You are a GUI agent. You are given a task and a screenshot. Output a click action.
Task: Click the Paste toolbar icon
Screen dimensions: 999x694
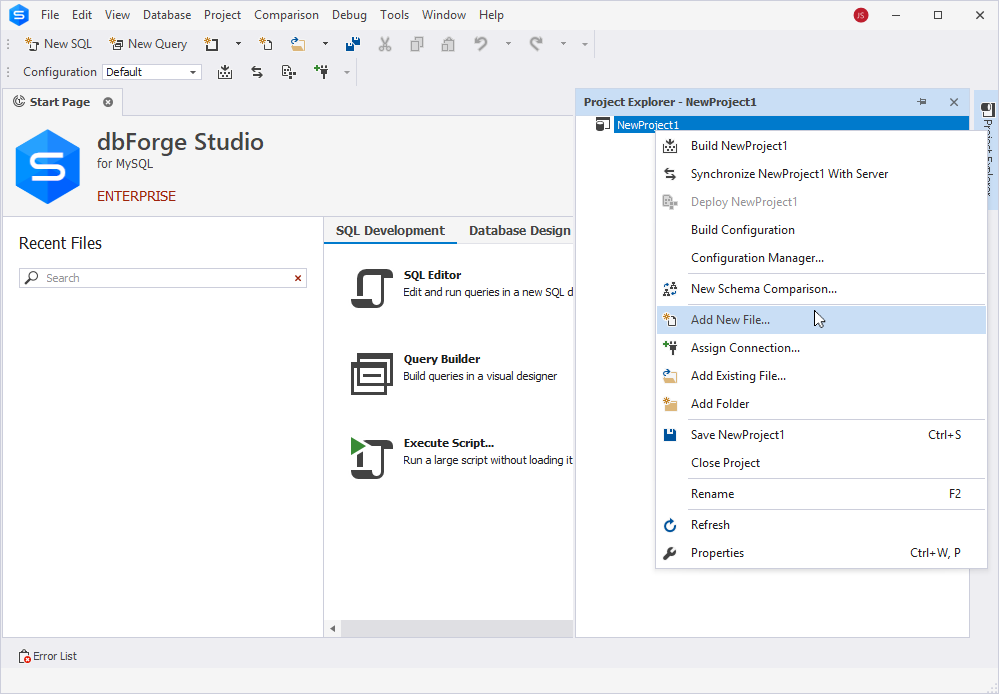coord(449,44)
